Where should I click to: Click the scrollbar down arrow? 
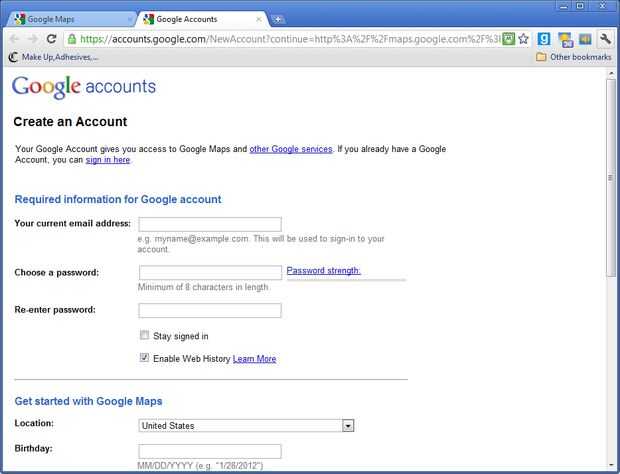[611, 466]
